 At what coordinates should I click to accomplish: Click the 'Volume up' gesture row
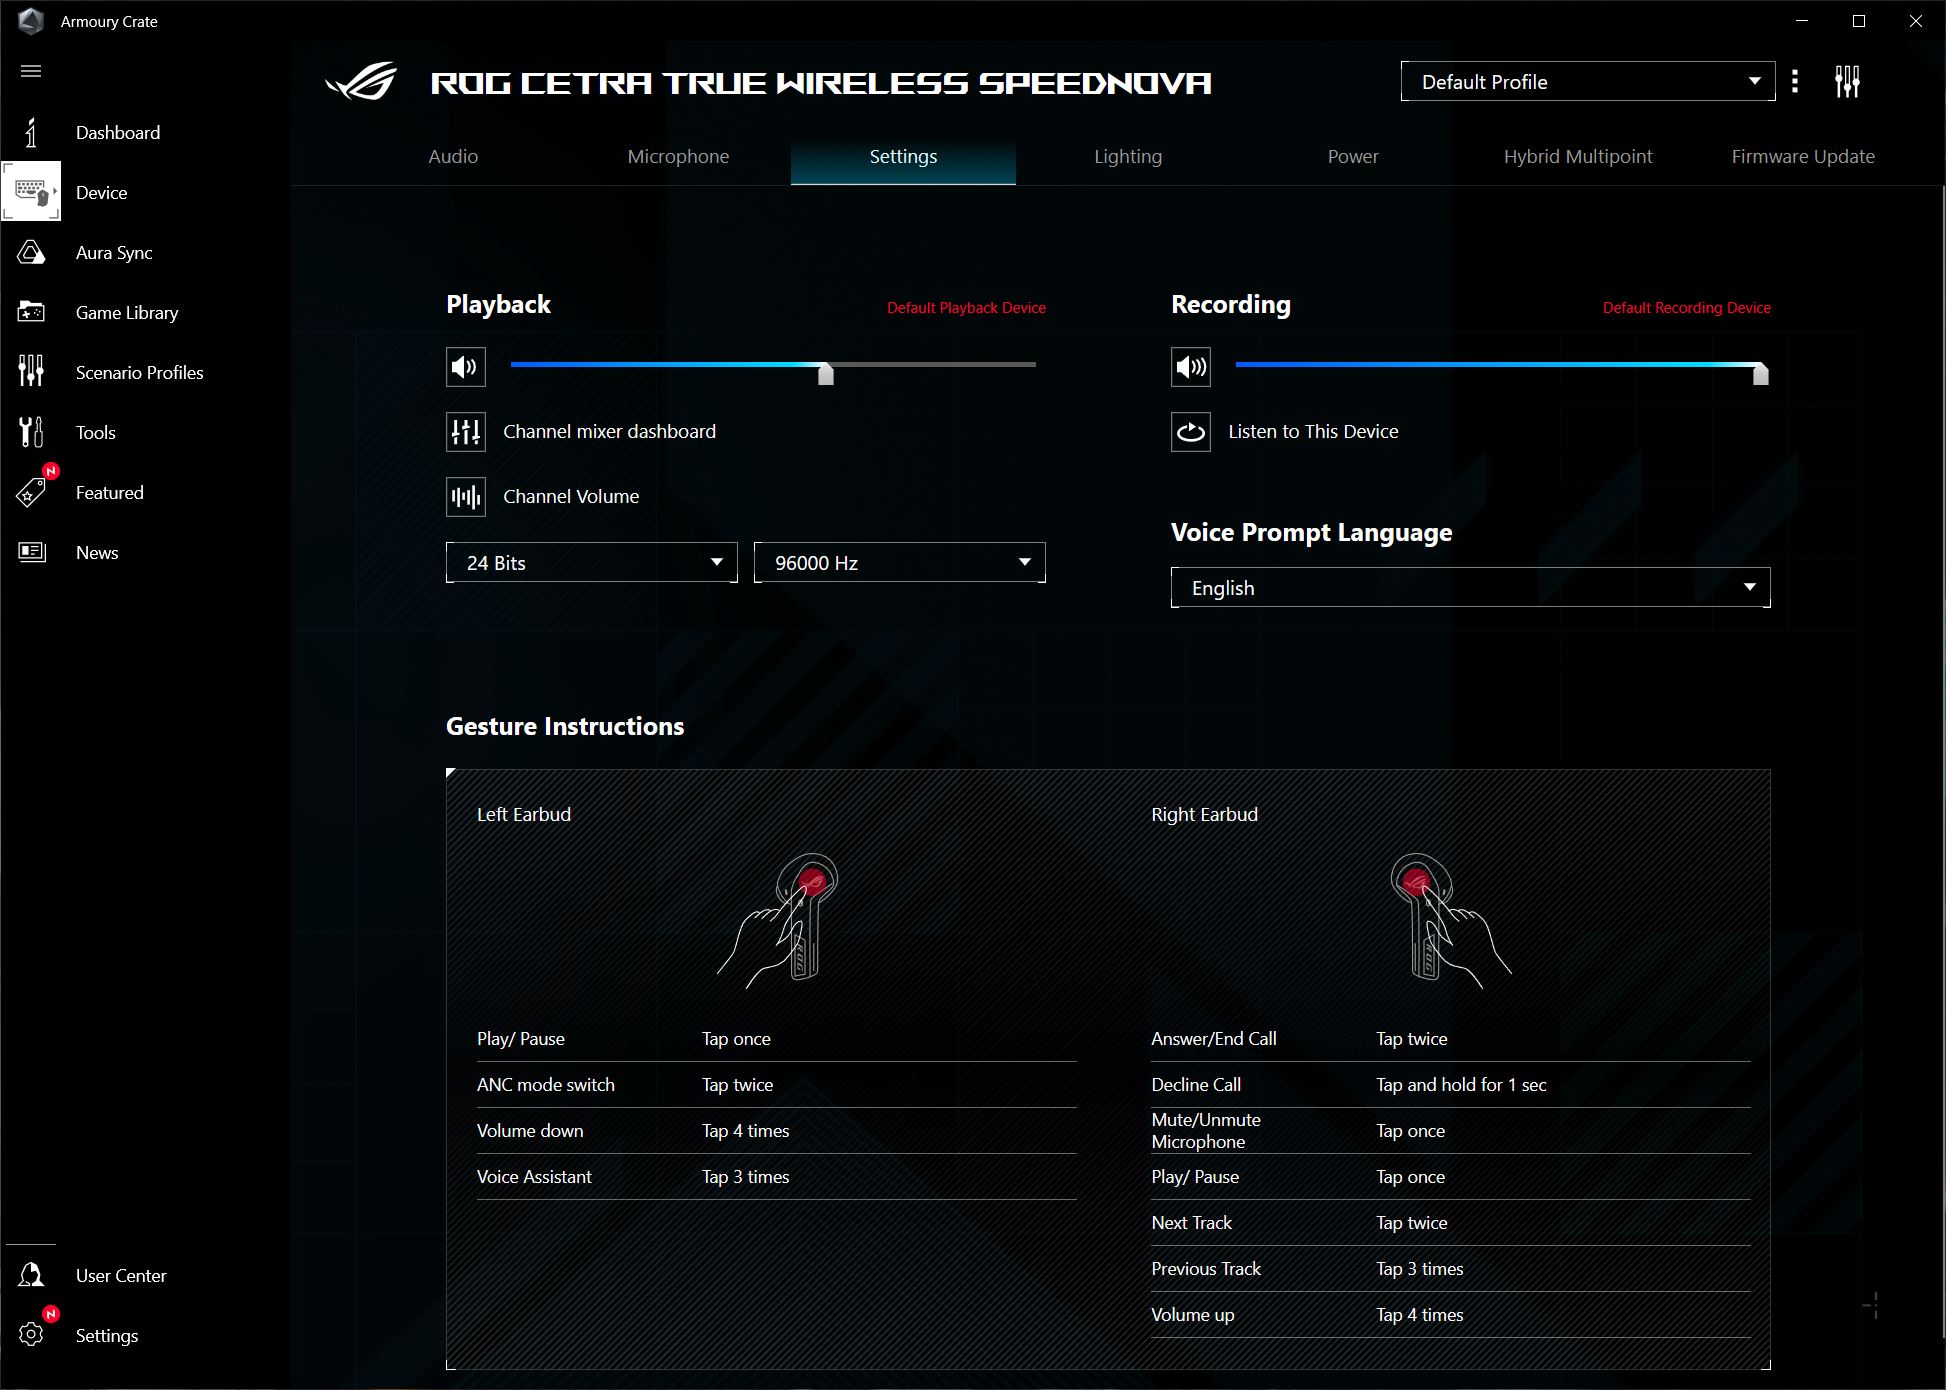(x=1451, y=1315)
